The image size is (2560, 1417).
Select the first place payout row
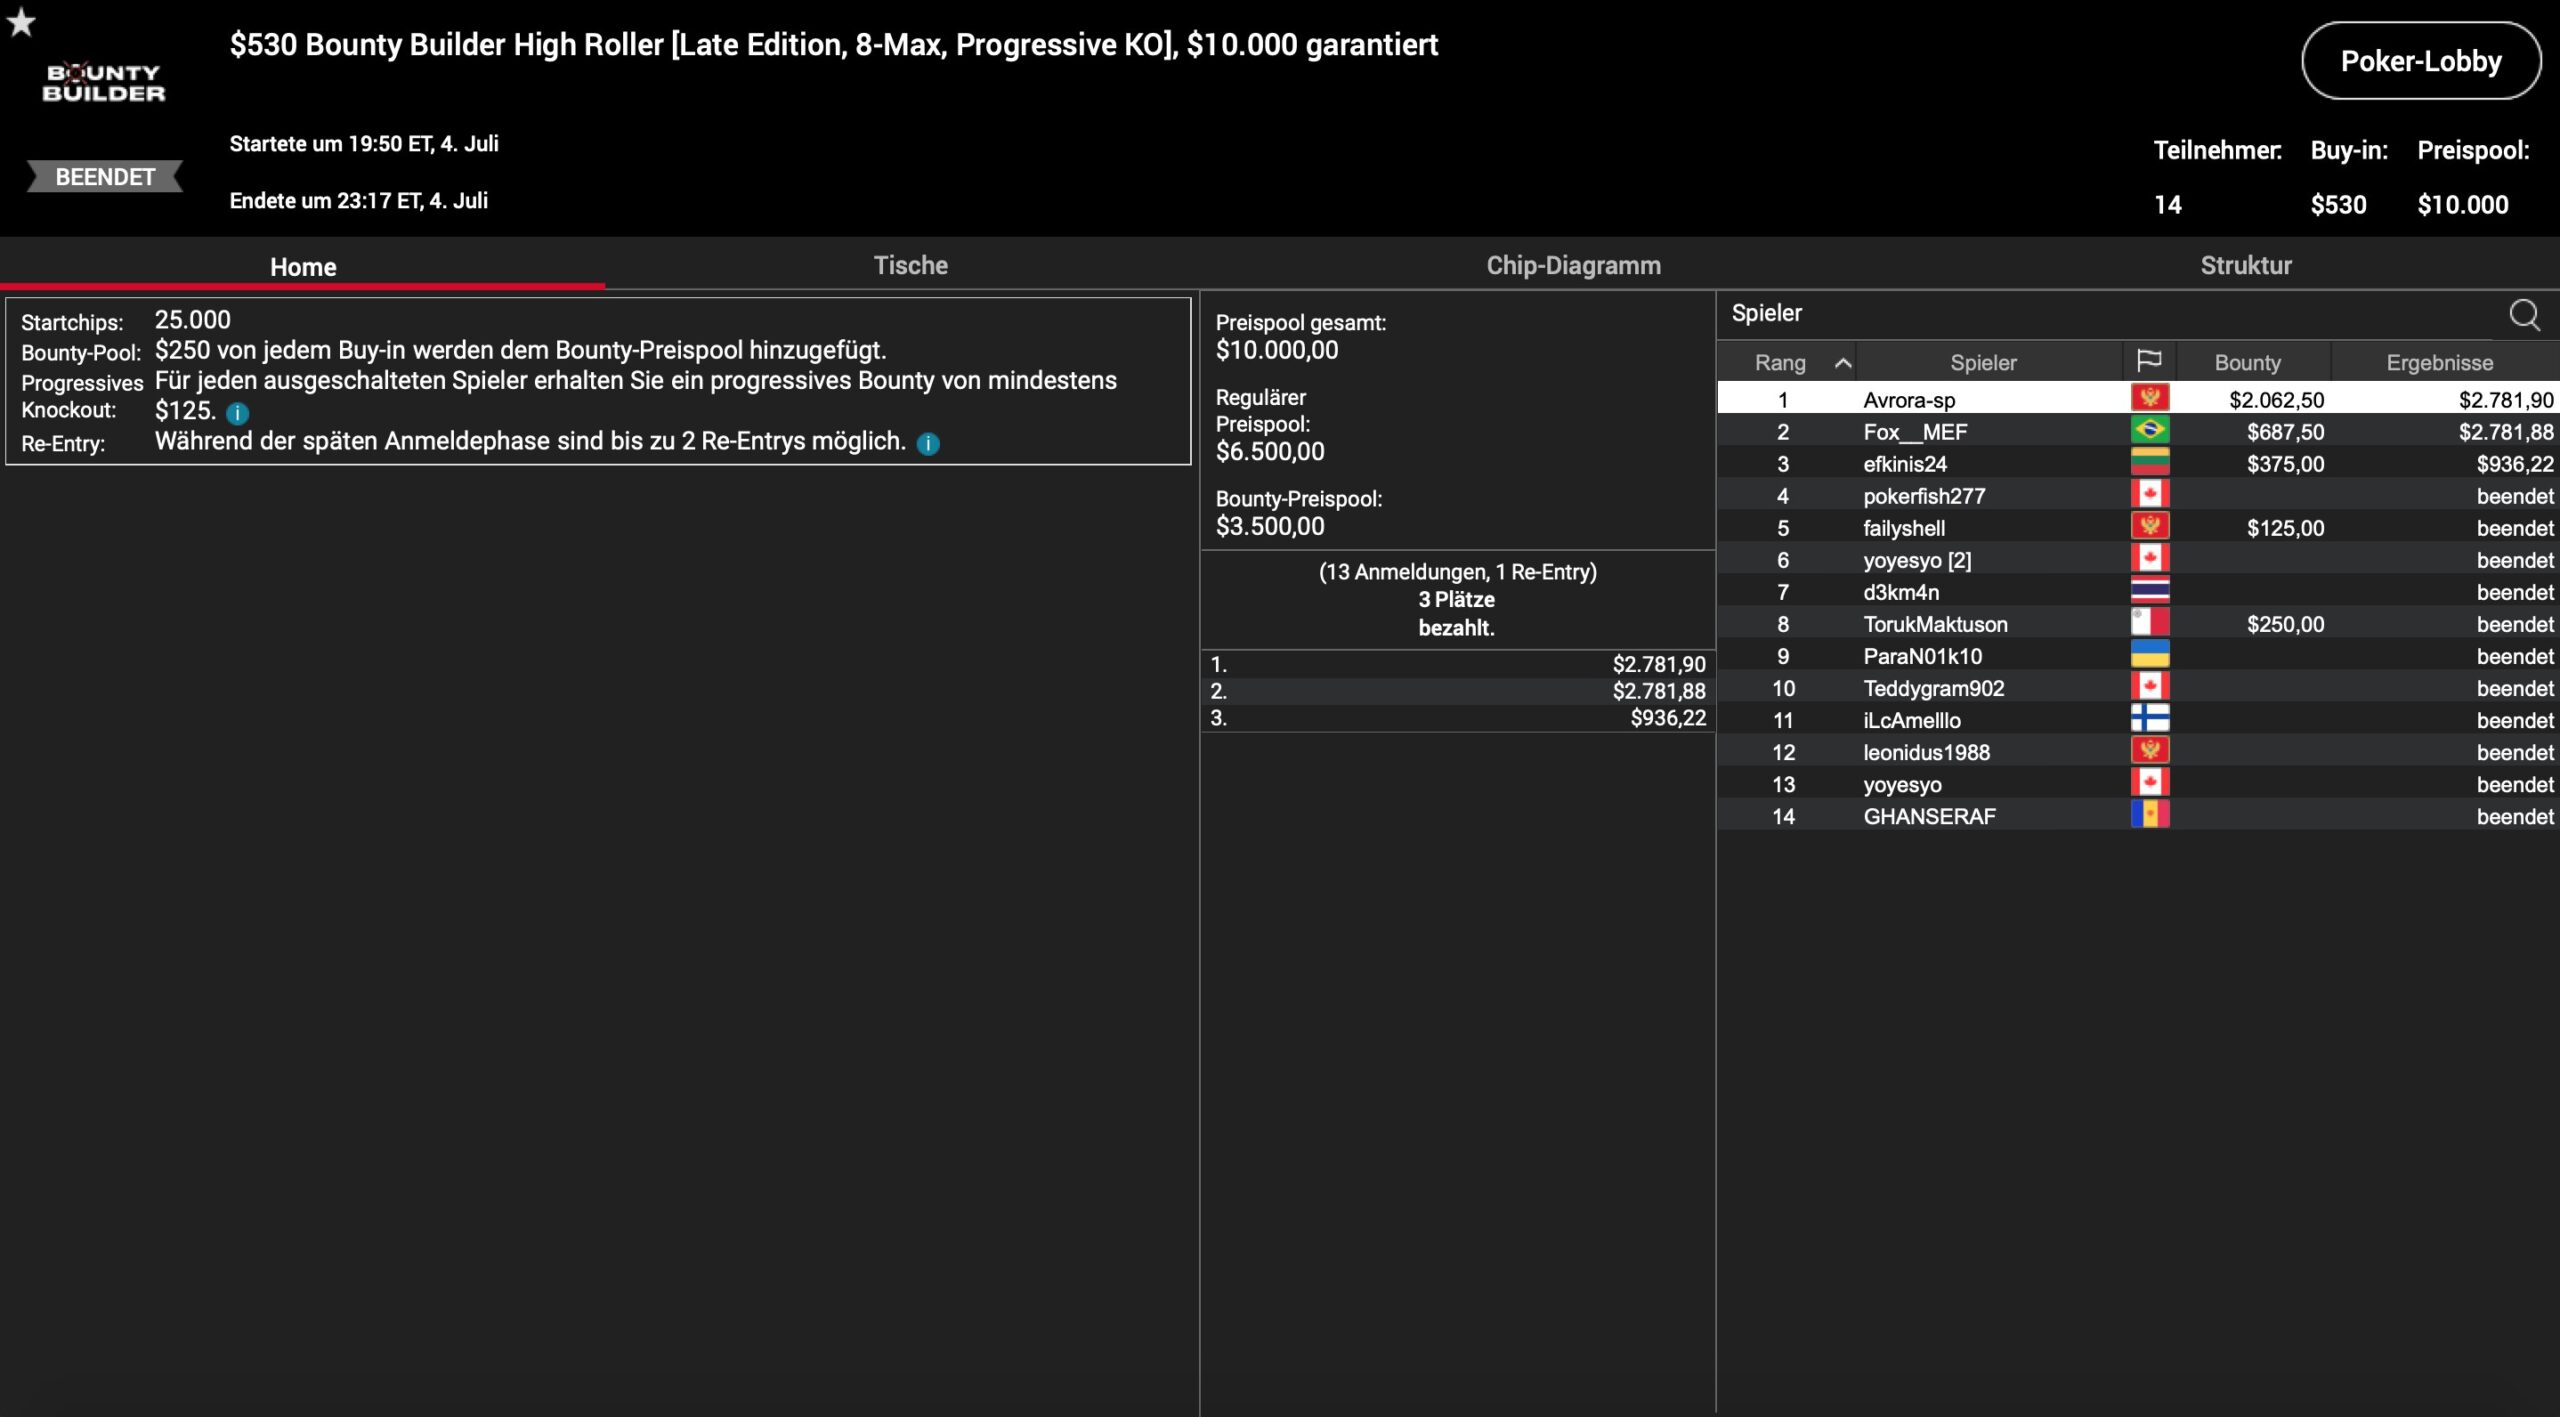pos(1457,664)
